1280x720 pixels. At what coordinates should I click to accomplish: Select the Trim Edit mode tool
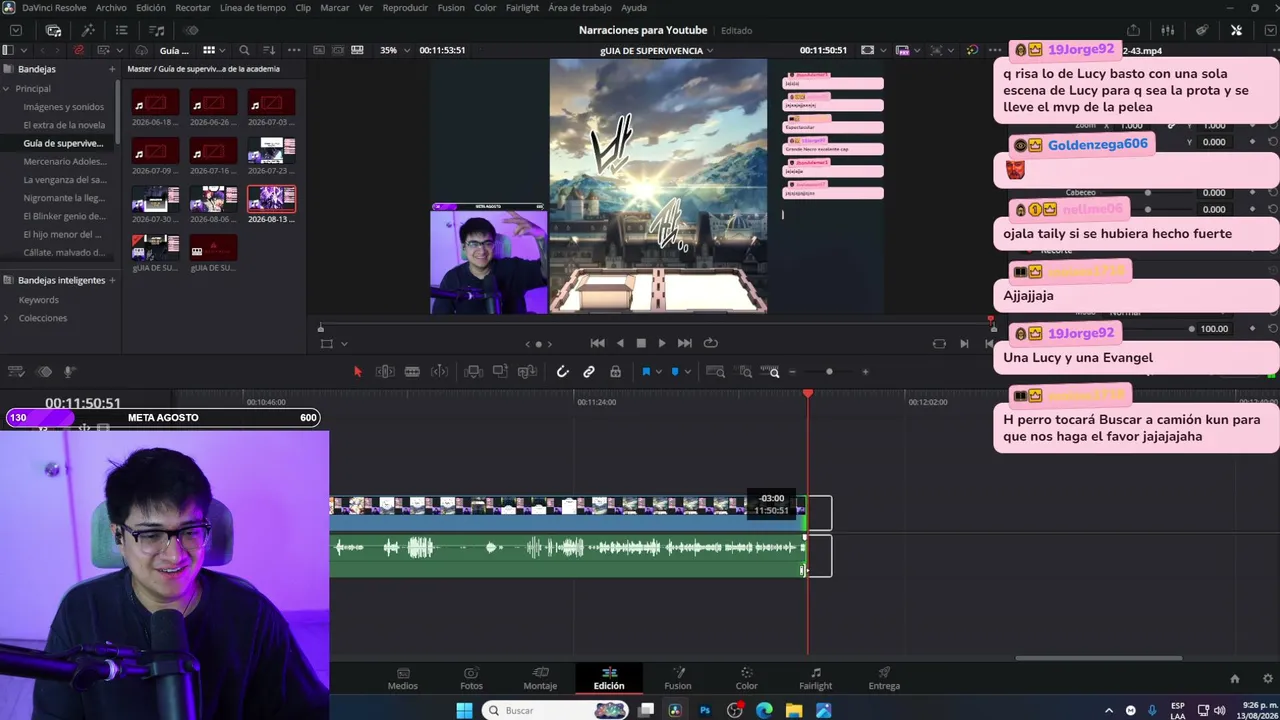(x=385, y=372)
